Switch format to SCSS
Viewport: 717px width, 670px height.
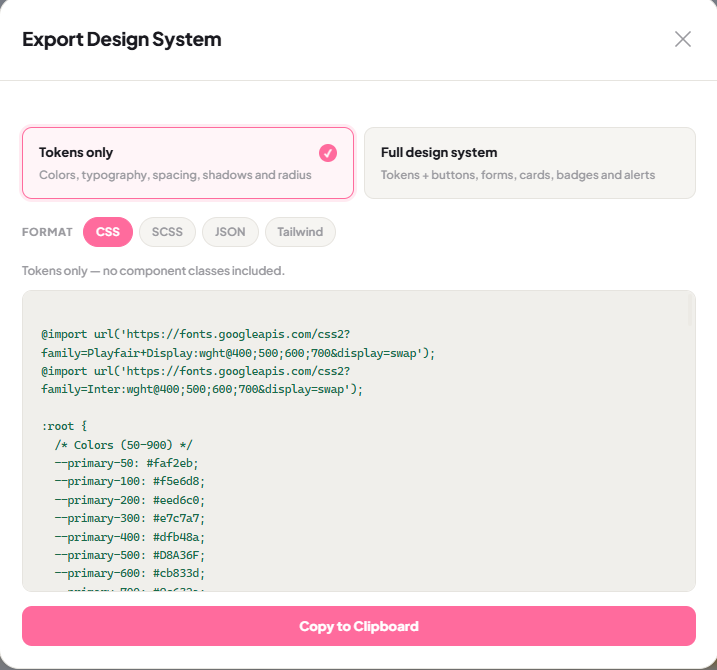pyautogui.click(x=167, y=232)
